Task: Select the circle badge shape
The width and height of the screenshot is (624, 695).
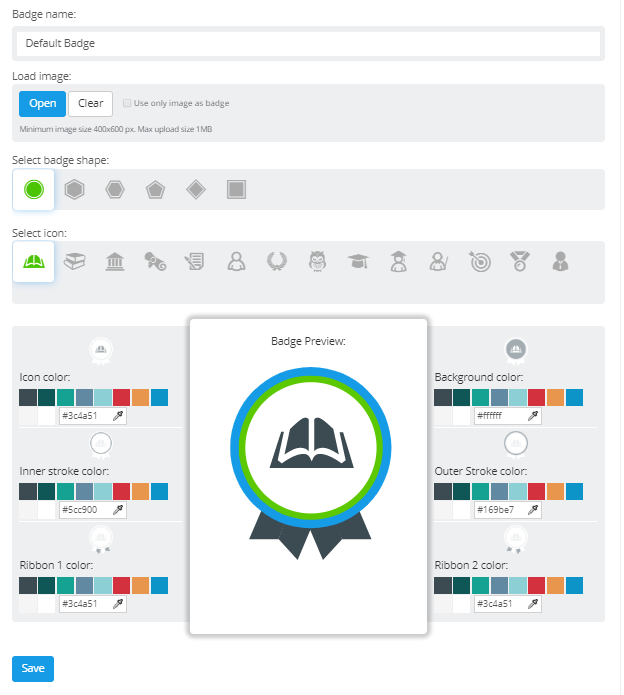Action: coord(34,189)
